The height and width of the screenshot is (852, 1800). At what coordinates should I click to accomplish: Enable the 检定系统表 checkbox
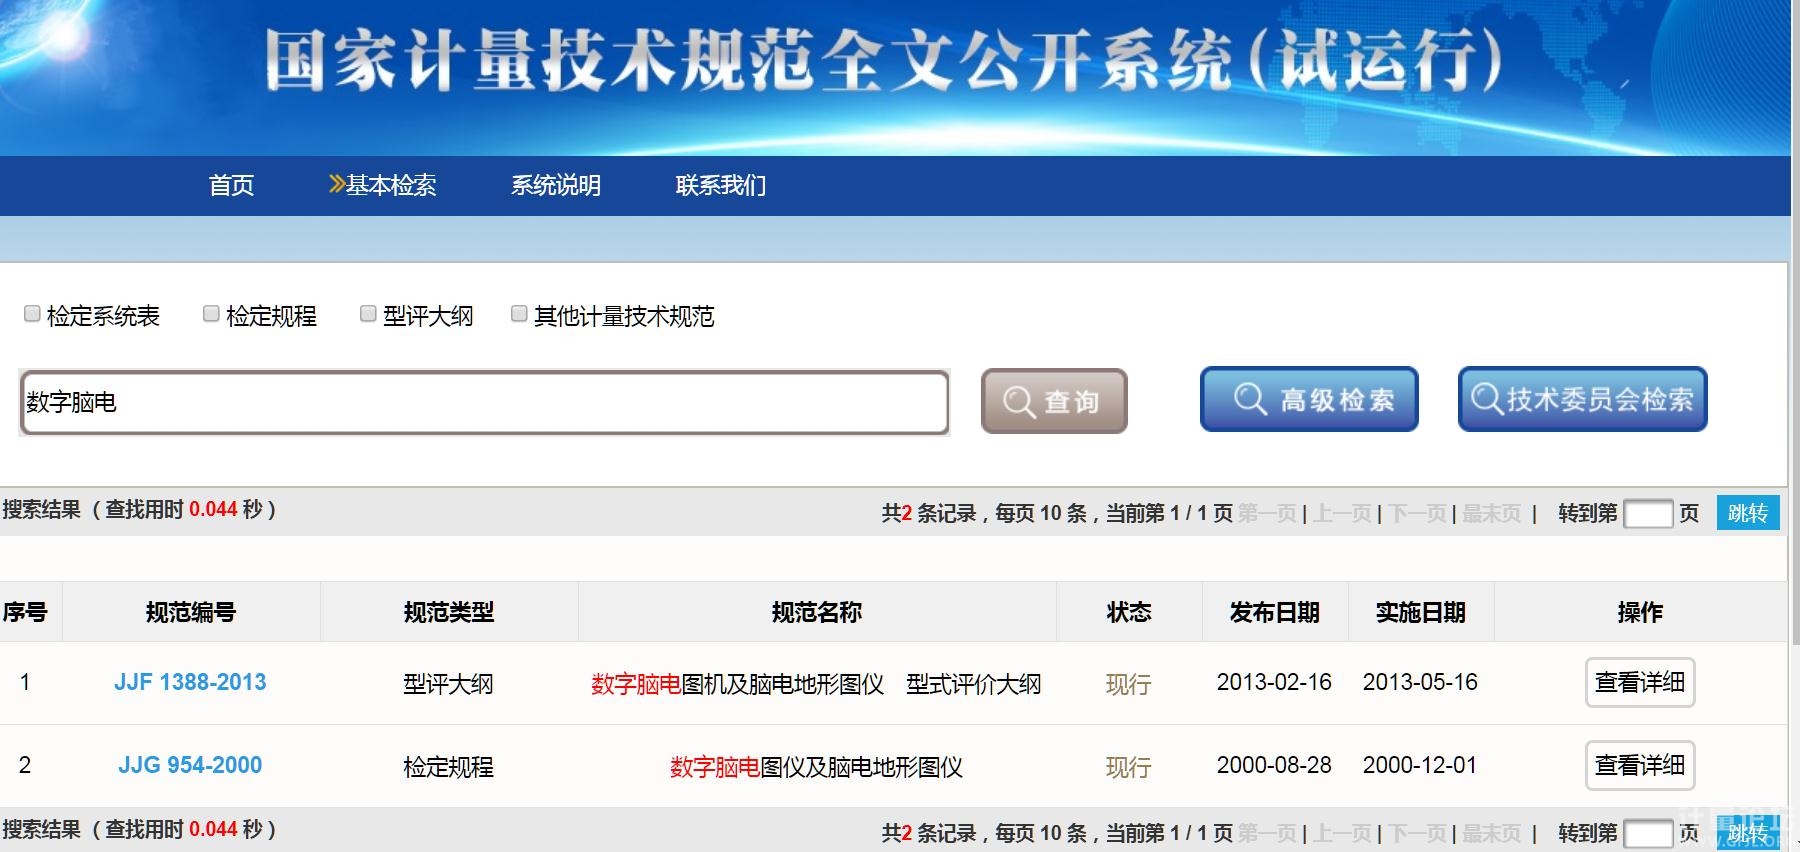pyautogui.click(x=32, y=314)
